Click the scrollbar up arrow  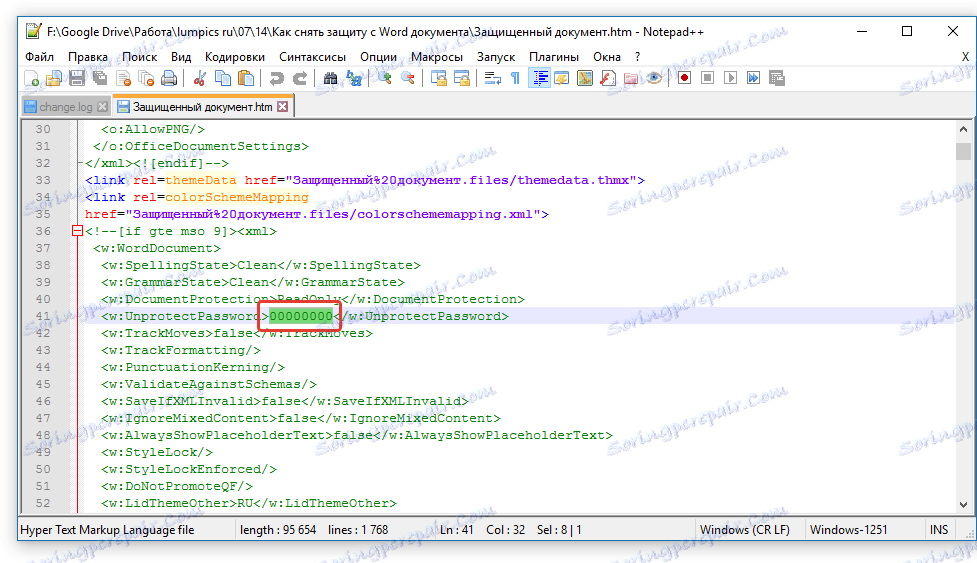click(x=963, y=130)
